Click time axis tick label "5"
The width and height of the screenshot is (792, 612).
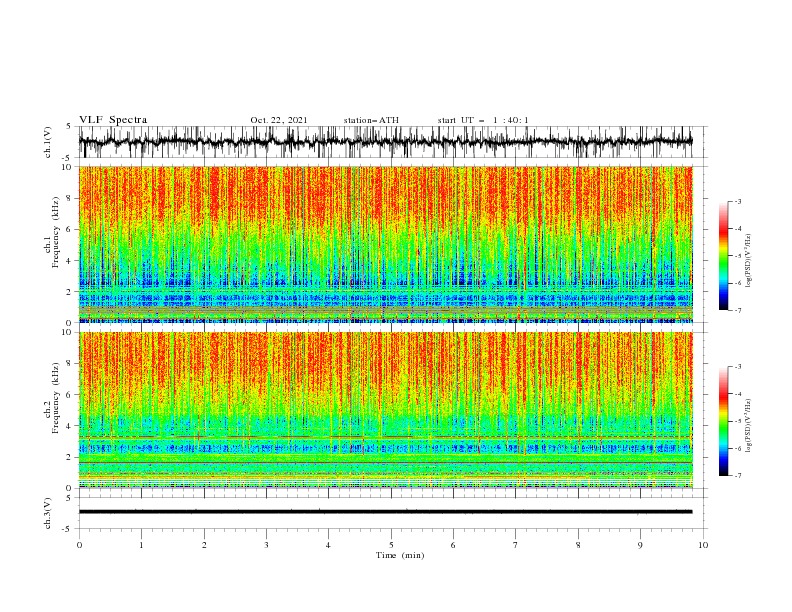[391, 545]
